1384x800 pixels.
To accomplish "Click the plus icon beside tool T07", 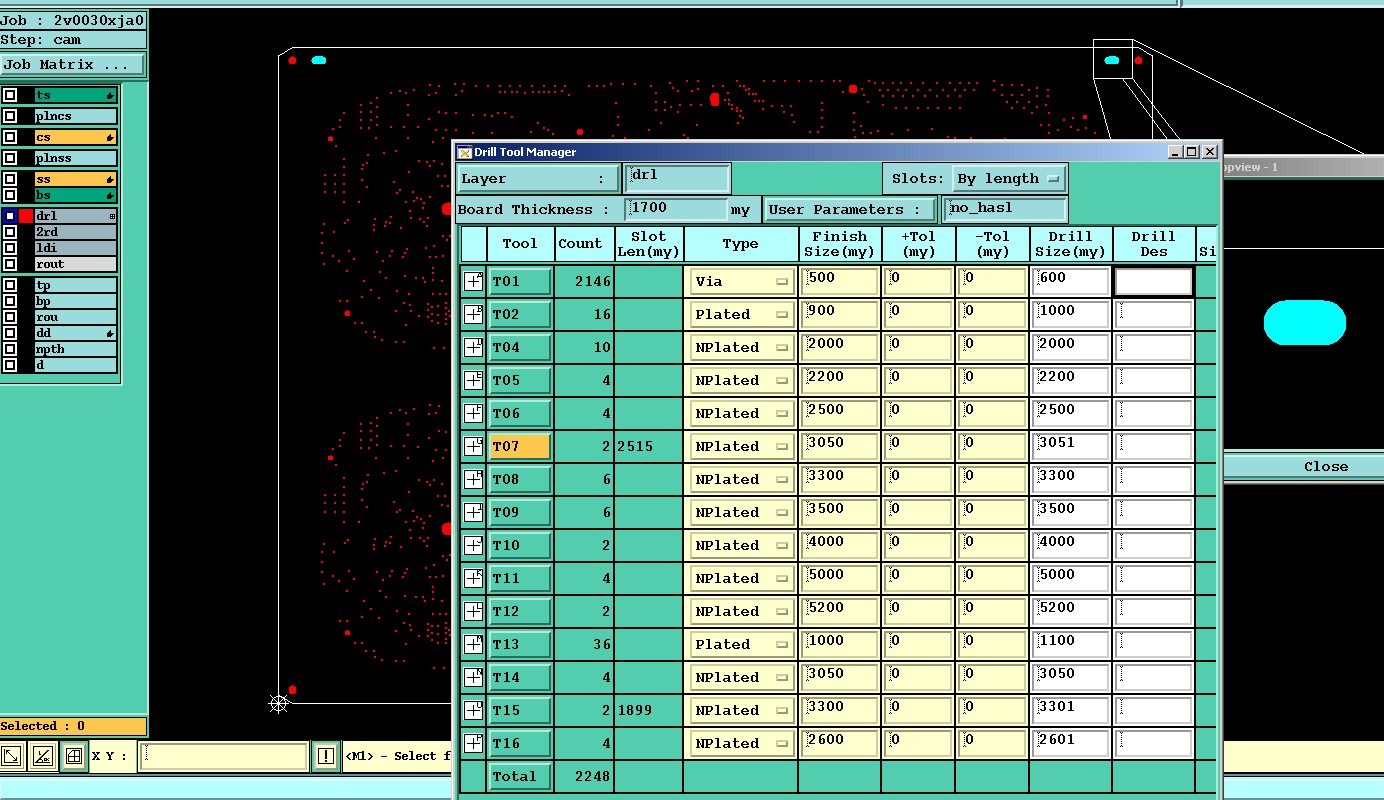I will tap(473, 446).
